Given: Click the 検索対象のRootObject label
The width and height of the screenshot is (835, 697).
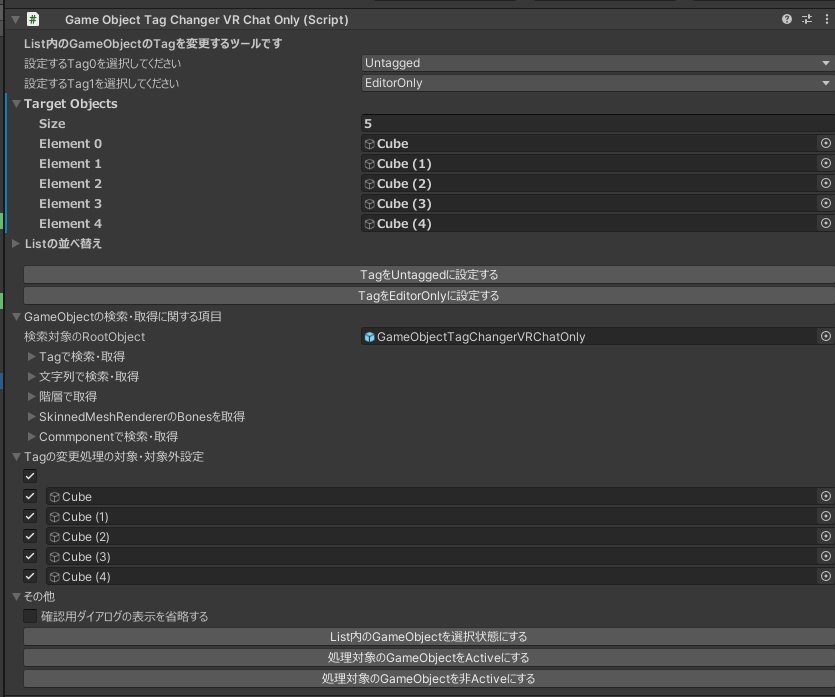Looking at the screenshot, I should pos(85,337).
